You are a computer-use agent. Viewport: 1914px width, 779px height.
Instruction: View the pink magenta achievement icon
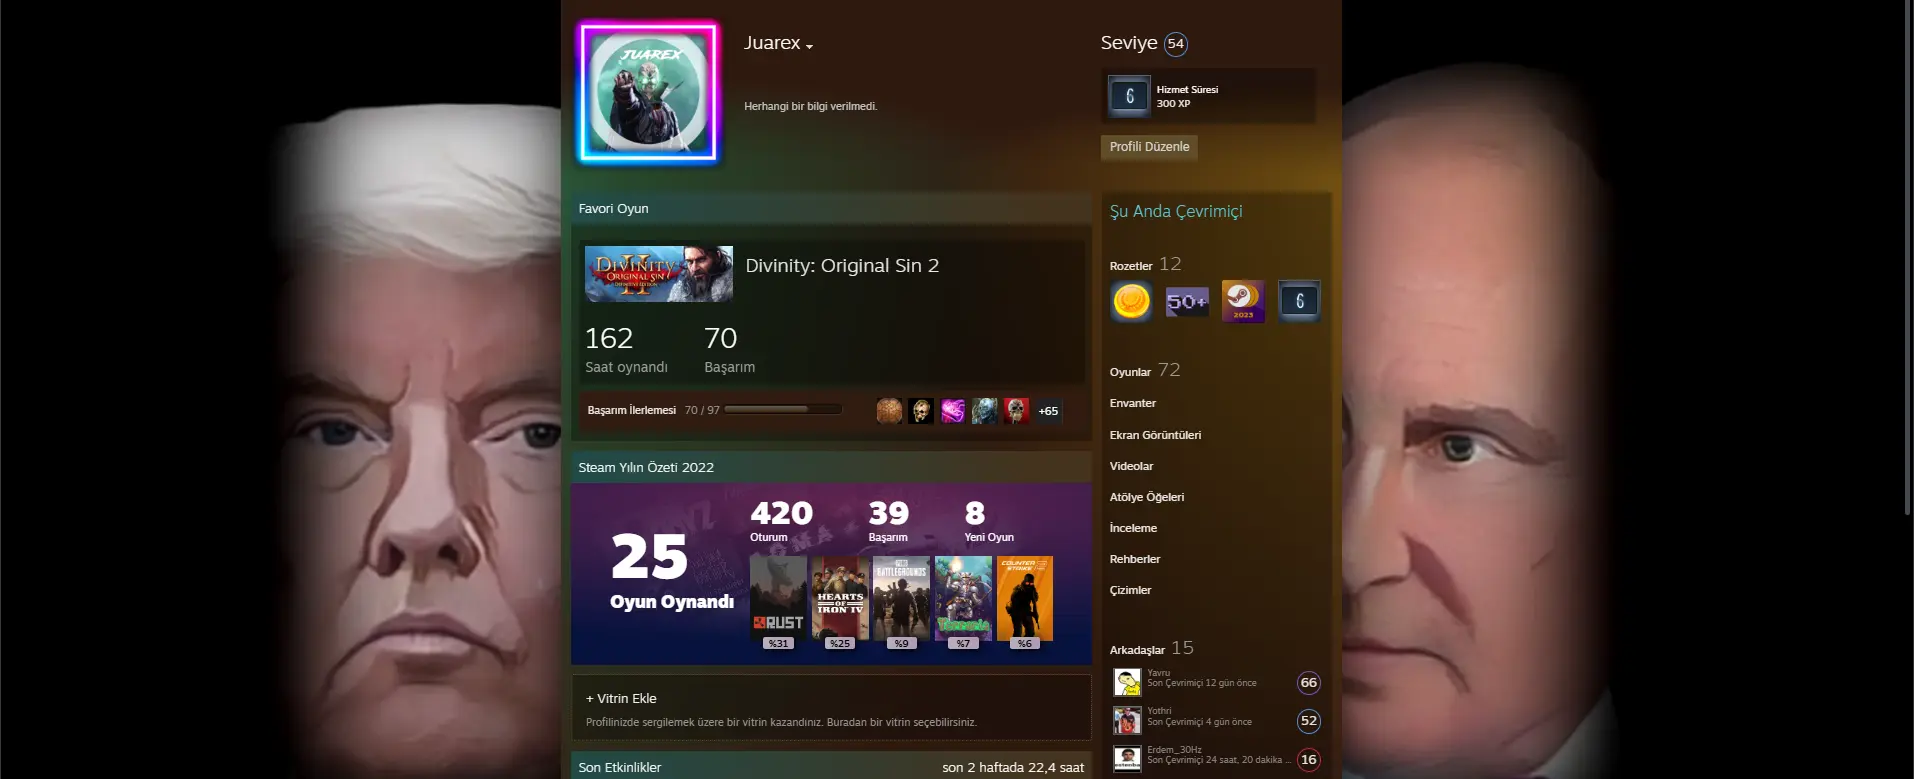(953, 411)
